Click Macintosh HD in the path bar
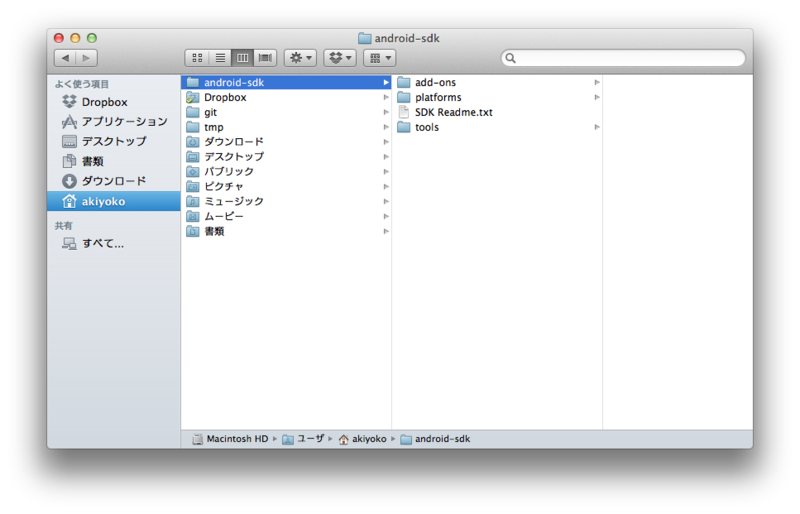Screen dimensions: 800x514 pyautogui.click(x=230, y=439)
